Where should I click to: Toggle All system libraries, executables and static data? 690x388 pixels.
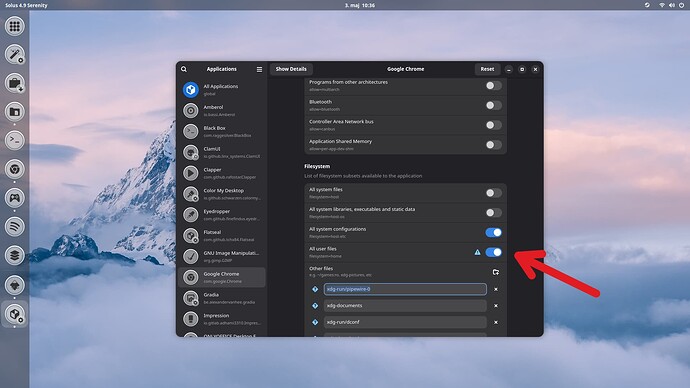(493, 212)
